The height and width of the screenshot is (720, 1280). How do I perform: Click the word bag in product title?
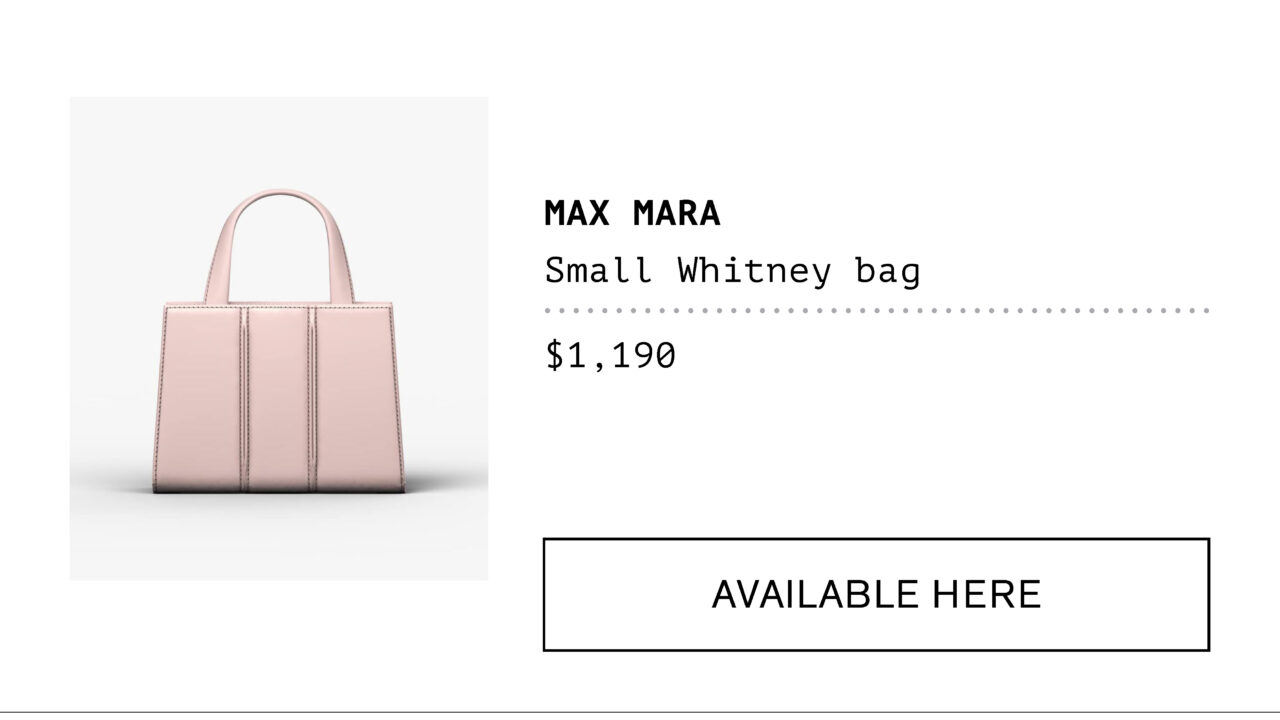tap(887, 272)
